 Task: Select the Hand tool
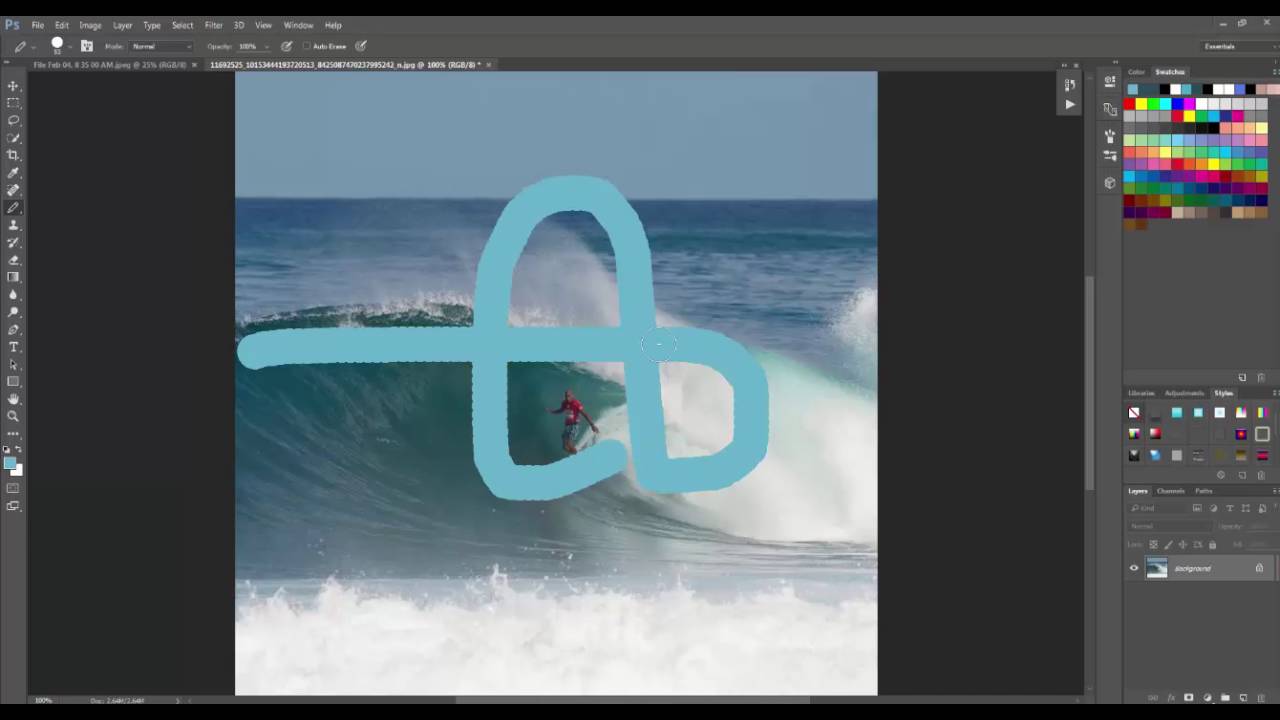click(x=13, y=399)
